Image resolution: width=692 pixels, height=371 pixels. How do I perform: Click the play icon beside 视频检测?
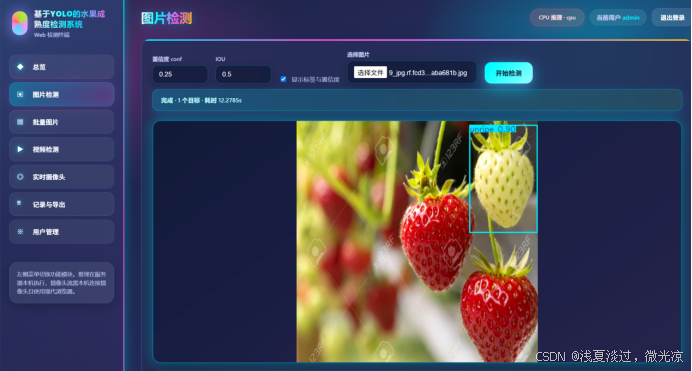point(20,149)
